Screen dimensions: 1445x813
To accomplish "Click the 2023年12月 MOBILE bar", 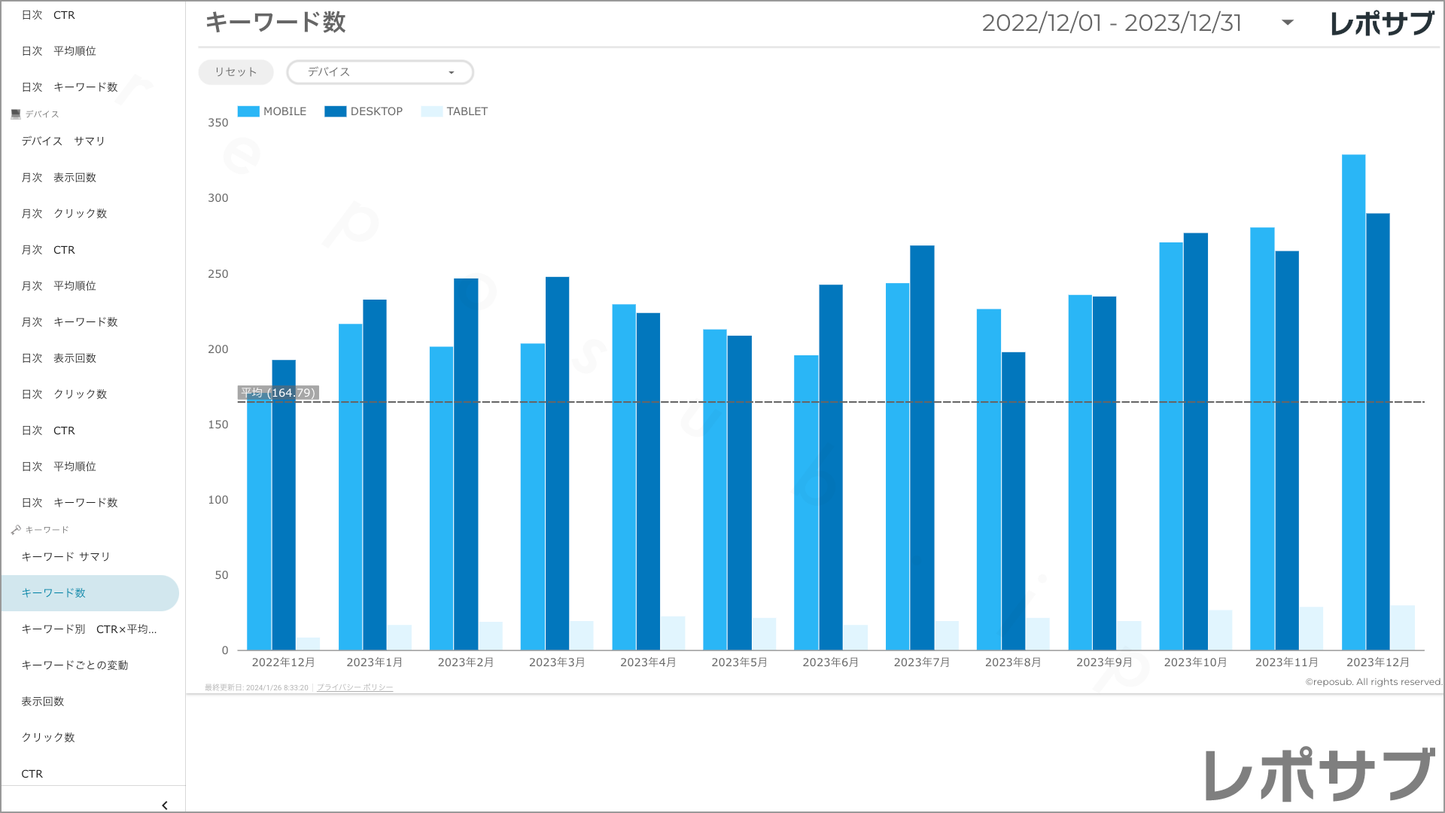I will click(1353, 400).
